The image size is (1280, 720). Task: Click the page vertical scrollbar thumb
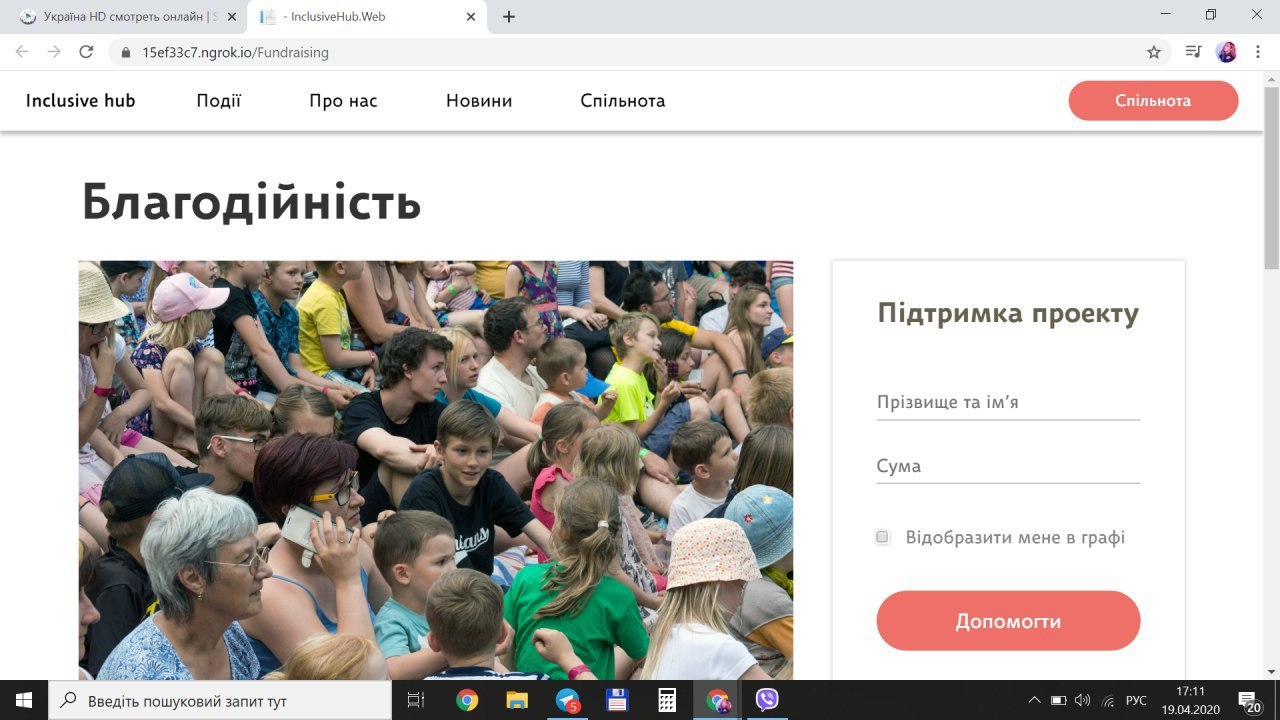point(1271,180)
